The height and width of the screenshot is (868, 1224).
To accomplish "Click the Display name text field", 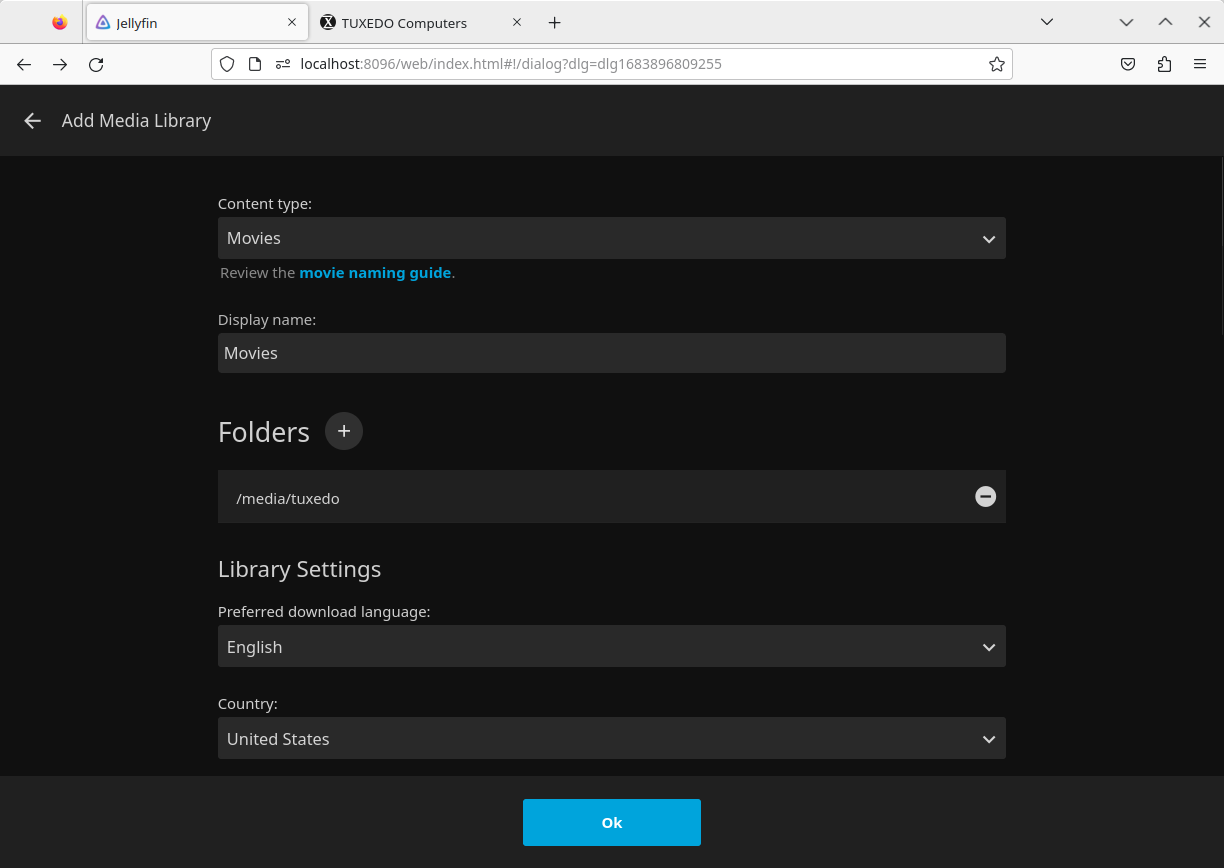I will coord(611,353).
